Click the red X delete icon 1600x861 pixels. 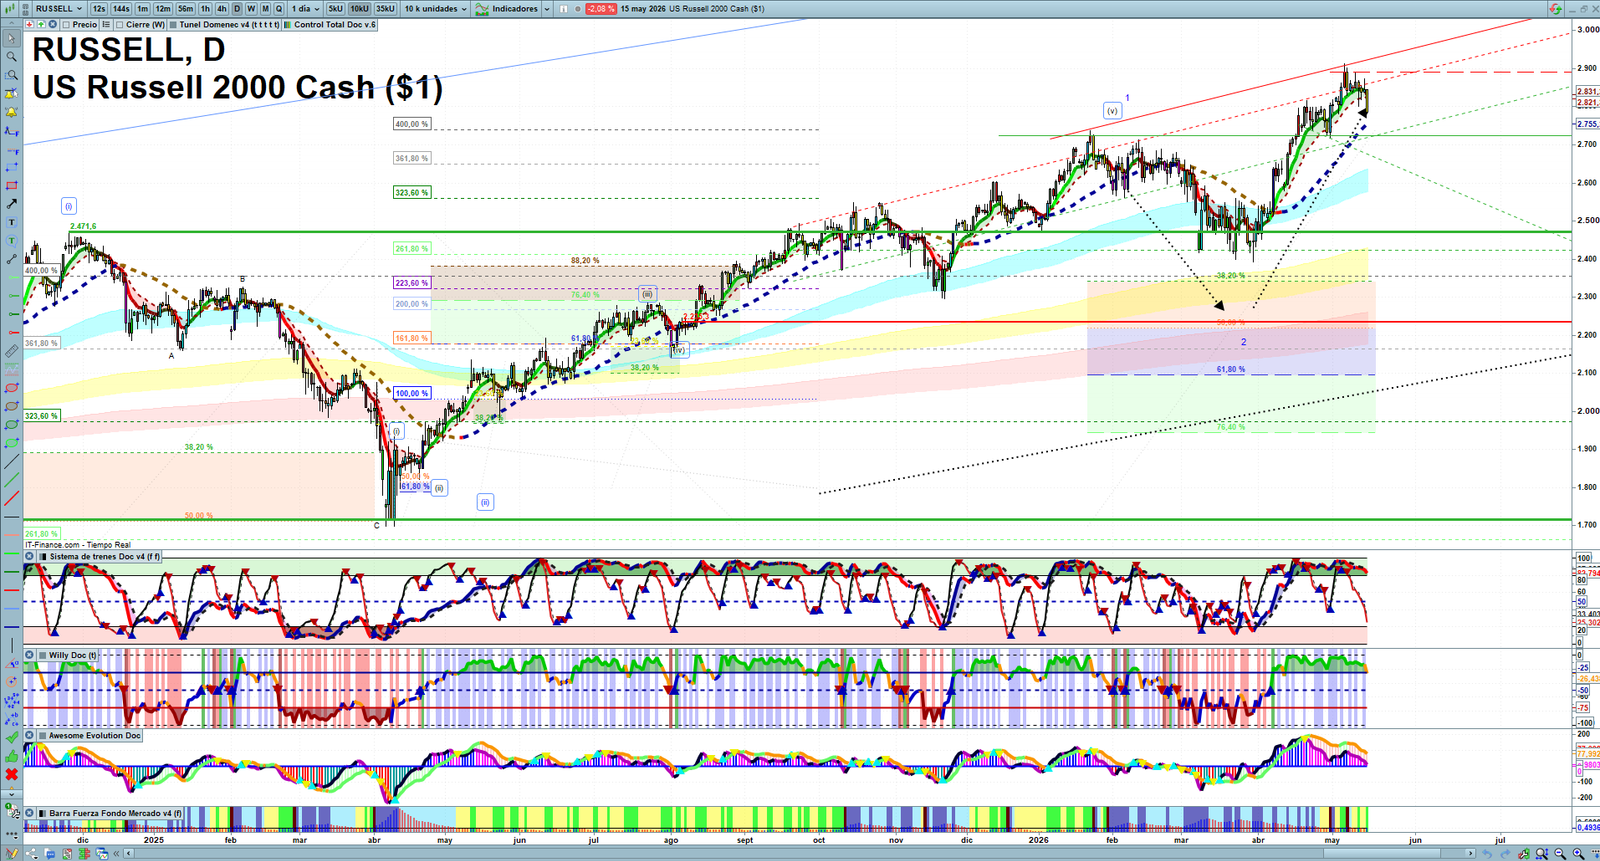coord(11,774)
